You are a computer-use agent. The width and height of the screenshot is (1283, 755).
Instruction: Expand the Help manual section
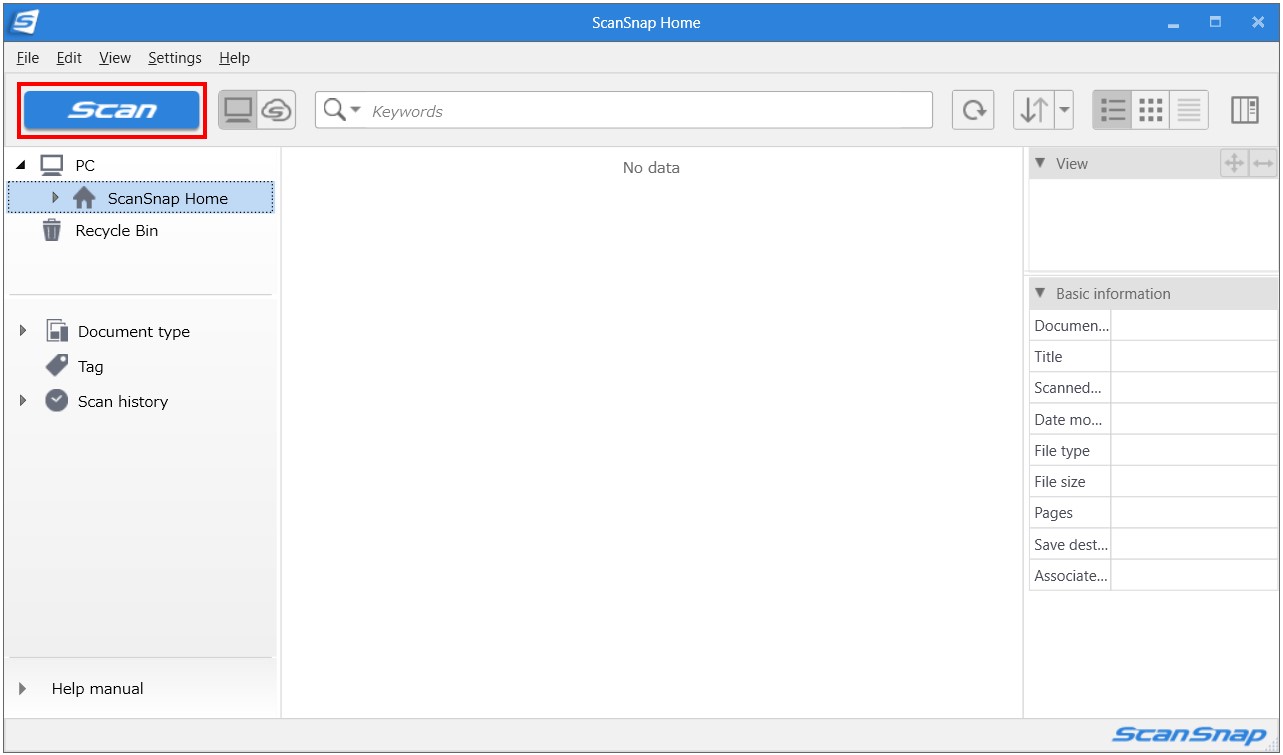coord(23,688)
